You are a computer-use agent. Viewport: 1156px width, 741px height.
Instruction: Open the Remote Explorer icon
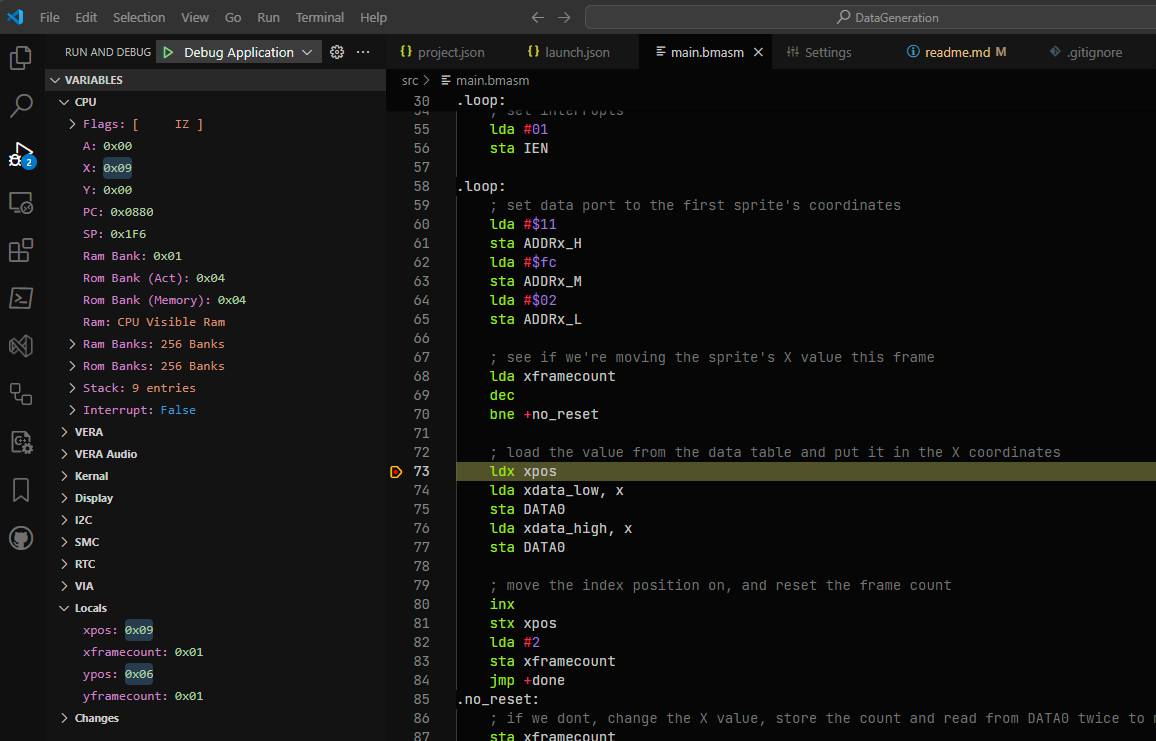(21, 203)
